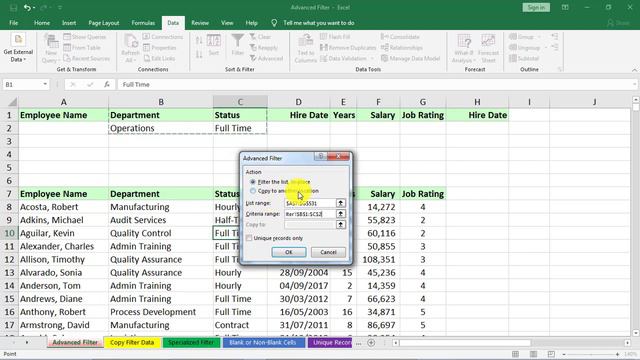Image resolution: width=640 pixels, height=360 pixels.
Task: Click the Reapply filter icon
Action: point(253,48)
